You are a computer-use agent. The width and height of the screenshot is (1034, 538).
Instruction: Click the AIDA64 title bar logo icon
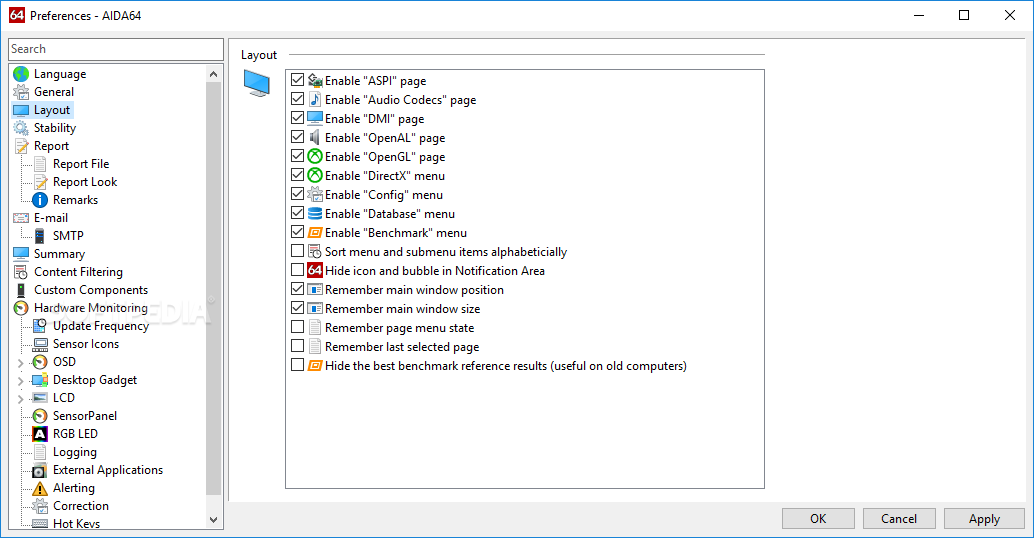click(x=16, y=15)
